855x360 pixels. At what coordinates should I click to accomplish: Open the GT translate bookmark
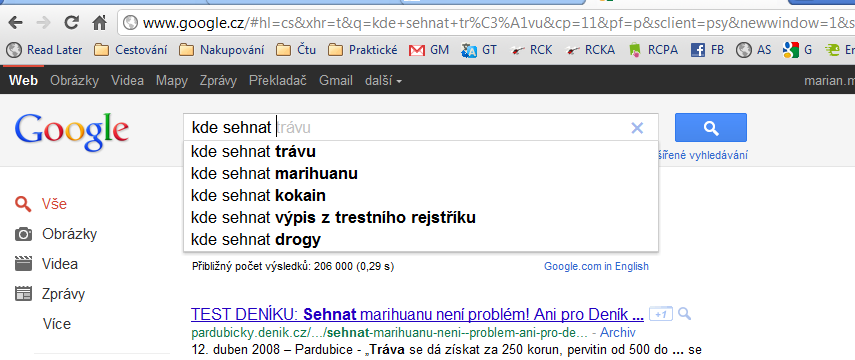[479, 50]
